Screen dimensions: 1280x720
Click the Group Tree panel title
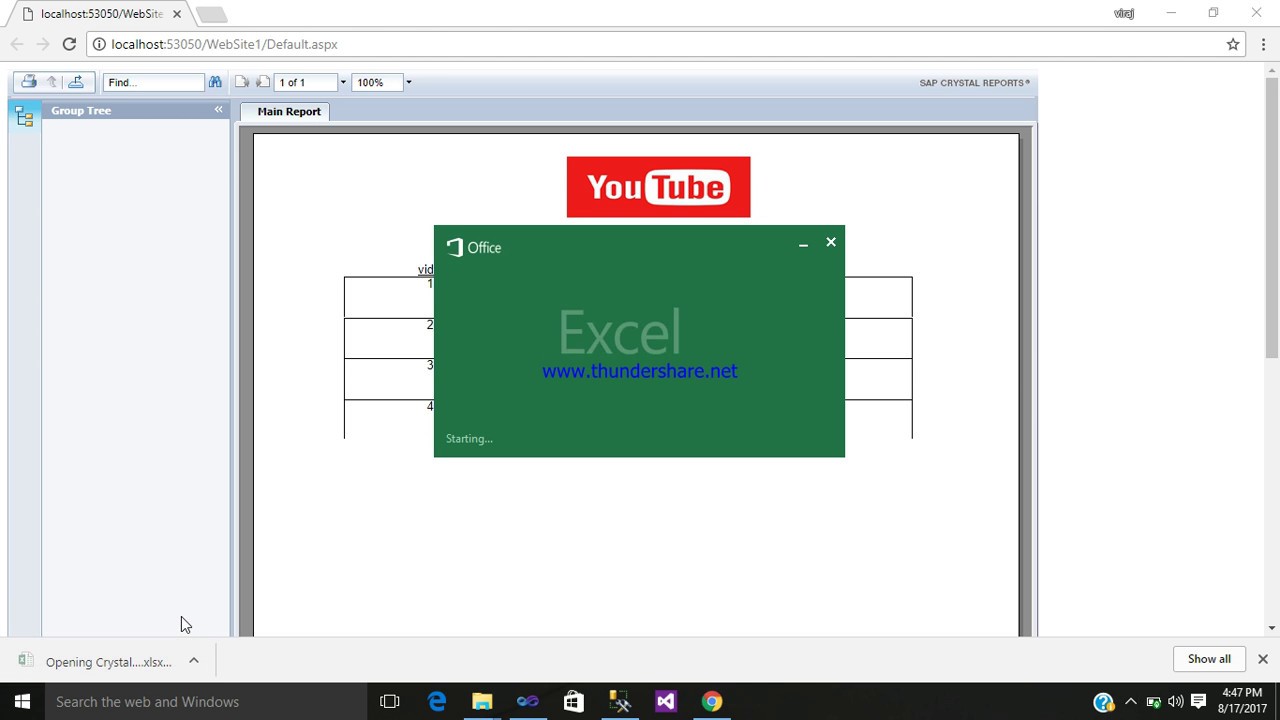tap(81, 110)
